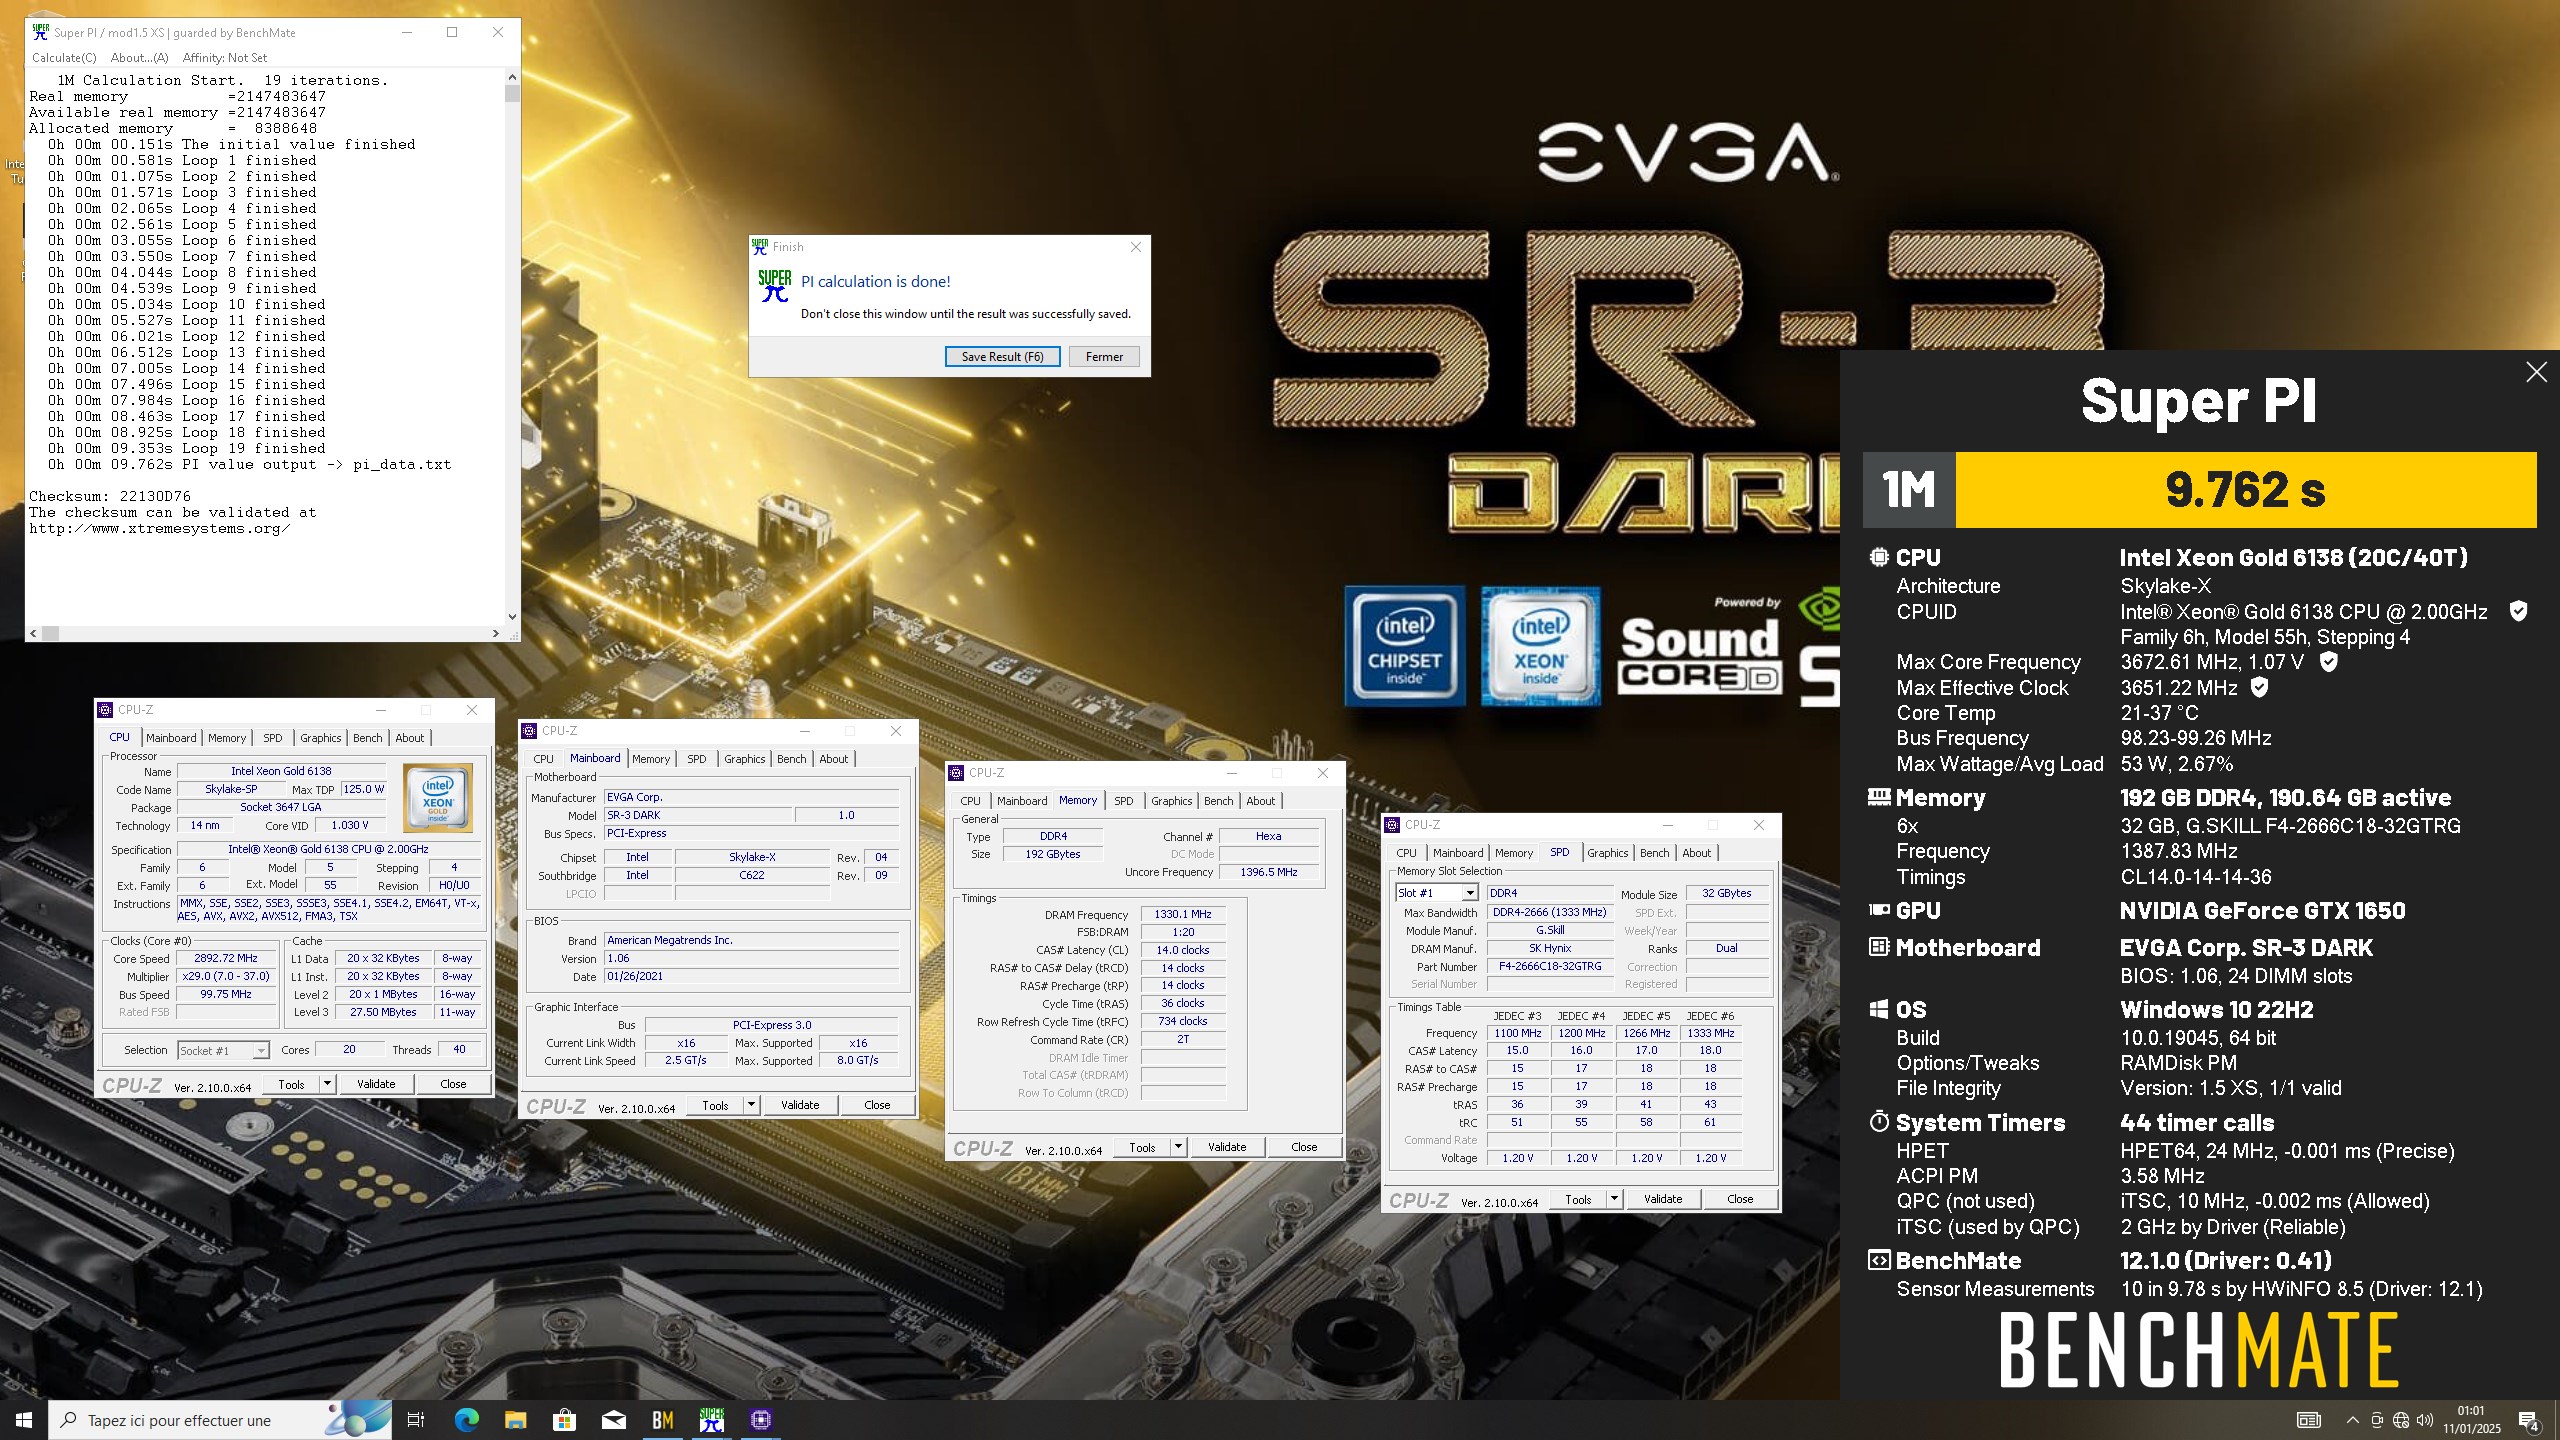Click the 9.762 s result bar in BenchMate
This screenshot has width=2560, height=1440.
click(x=2245, y=490)
